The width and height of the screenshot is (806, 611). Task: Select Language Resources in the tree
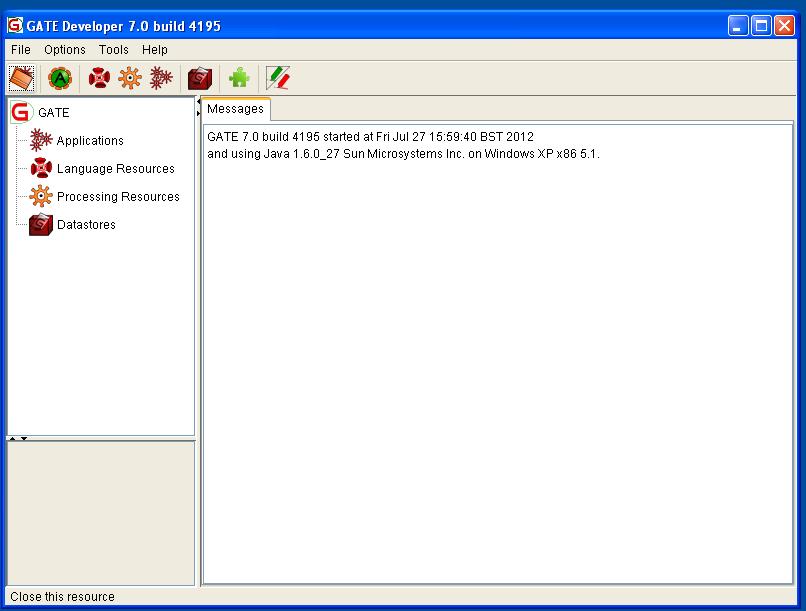(116, 169)
